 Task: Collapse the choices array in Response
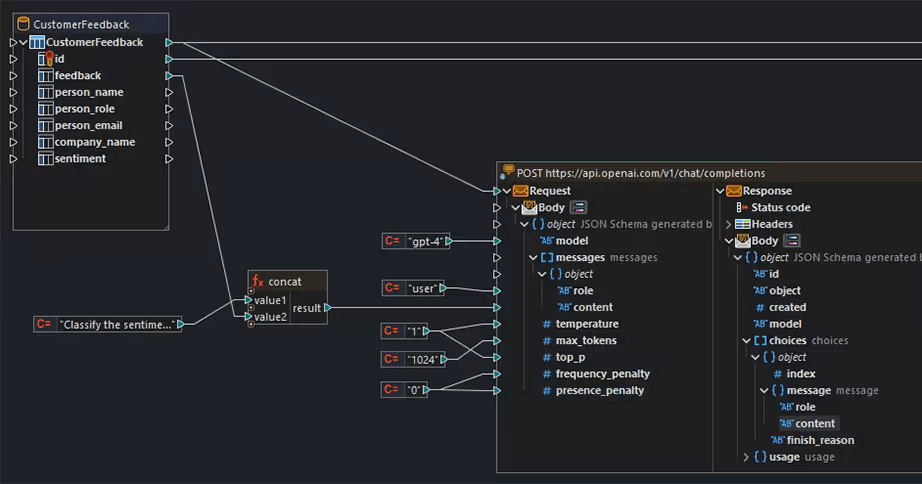pyautogui.click(x=746, y=341)
